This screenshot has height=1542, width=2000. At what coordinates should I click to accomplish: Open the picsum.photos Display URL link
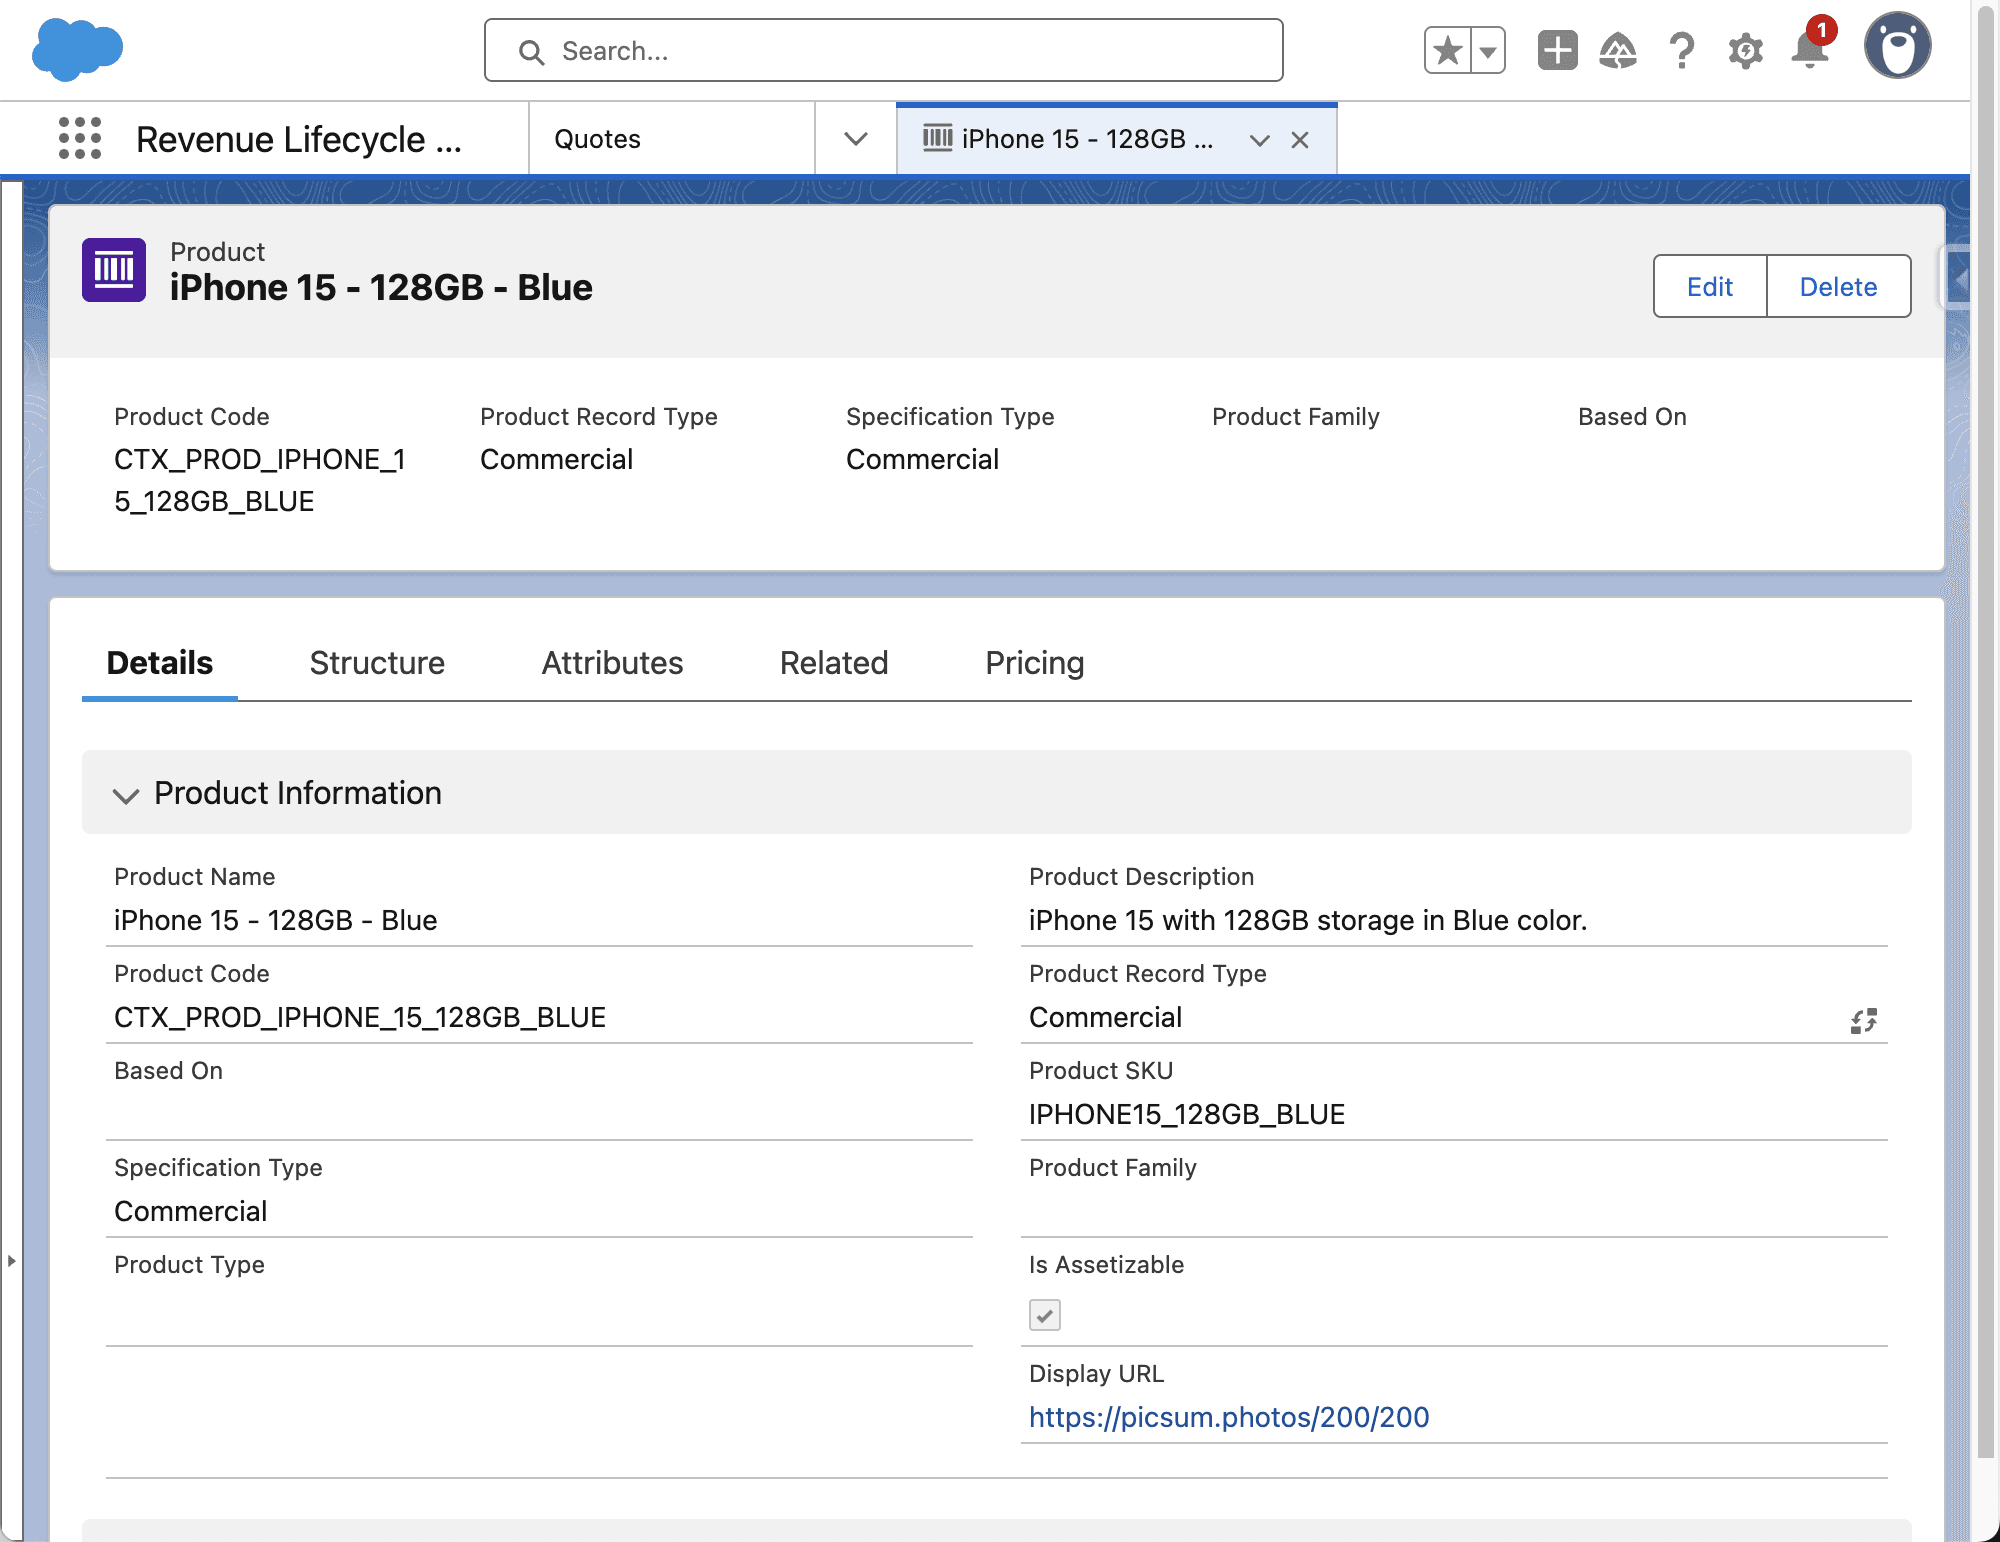(x=1228, y=1417)
